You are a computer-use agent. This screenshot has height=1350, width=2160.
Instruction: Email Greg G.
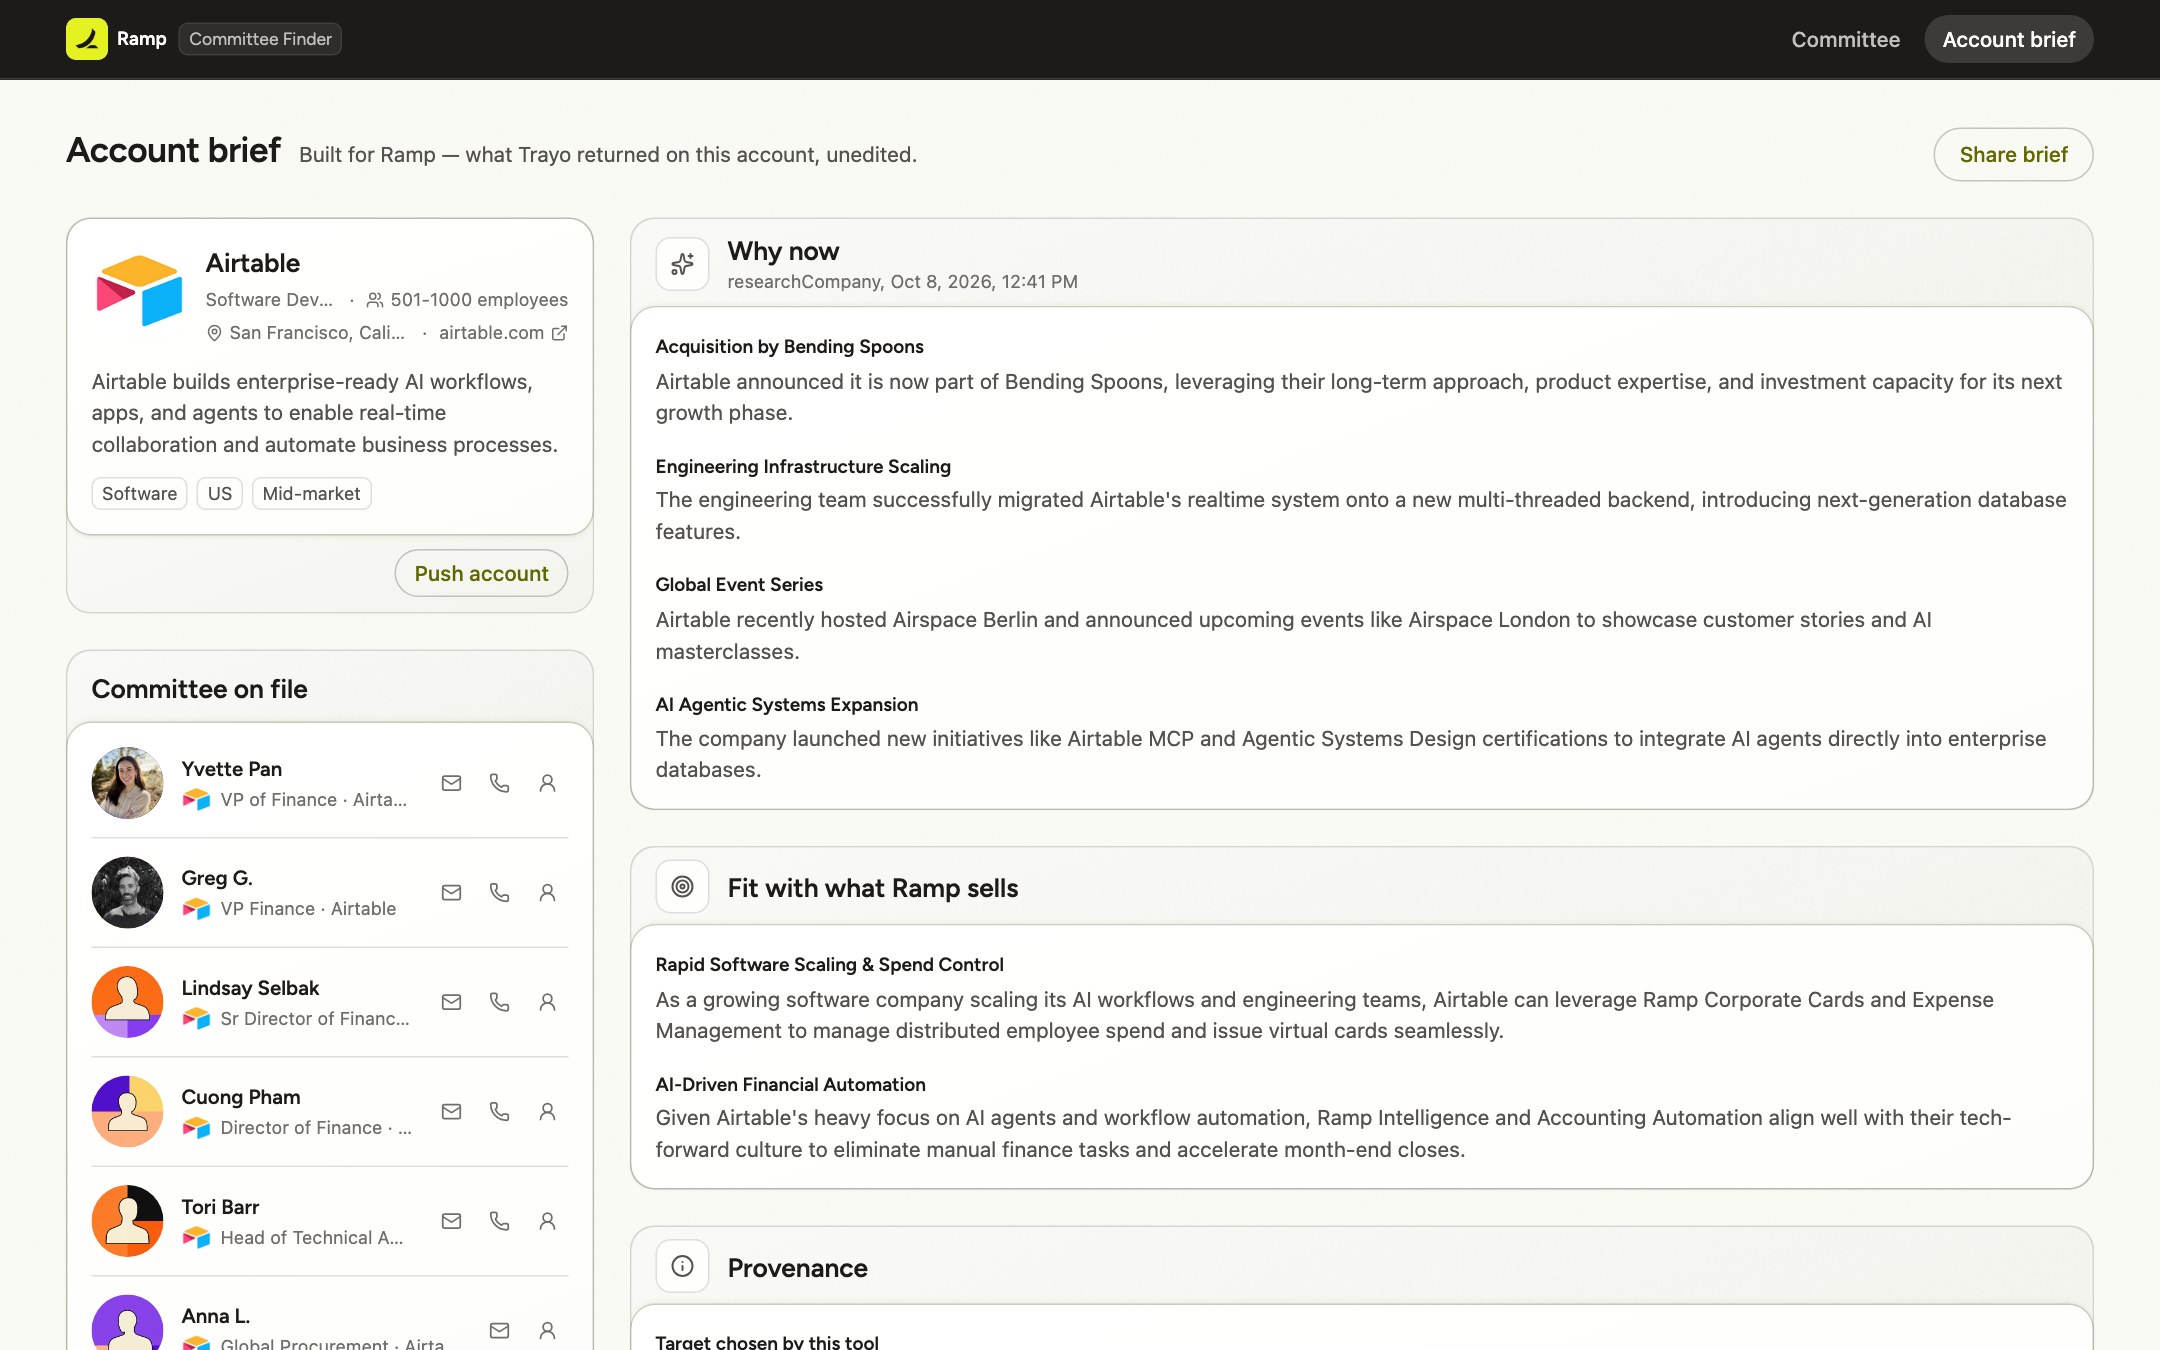click(x=451, y=892)
